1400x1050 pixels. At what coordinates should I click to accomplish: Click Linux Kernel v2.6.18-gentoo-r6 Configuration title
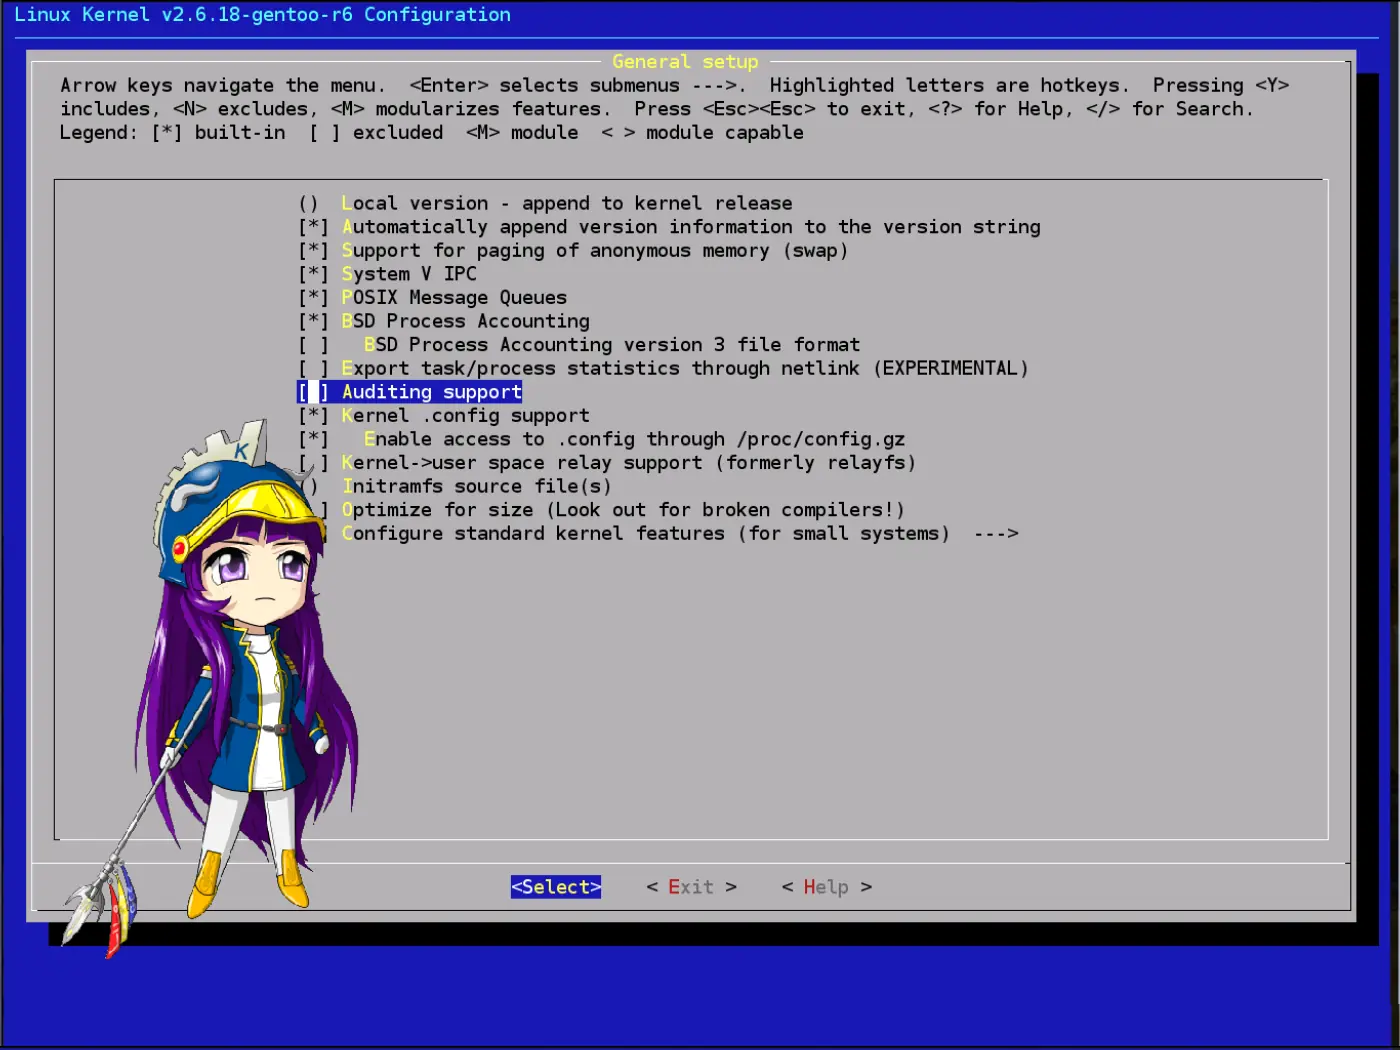pos(262,15)
